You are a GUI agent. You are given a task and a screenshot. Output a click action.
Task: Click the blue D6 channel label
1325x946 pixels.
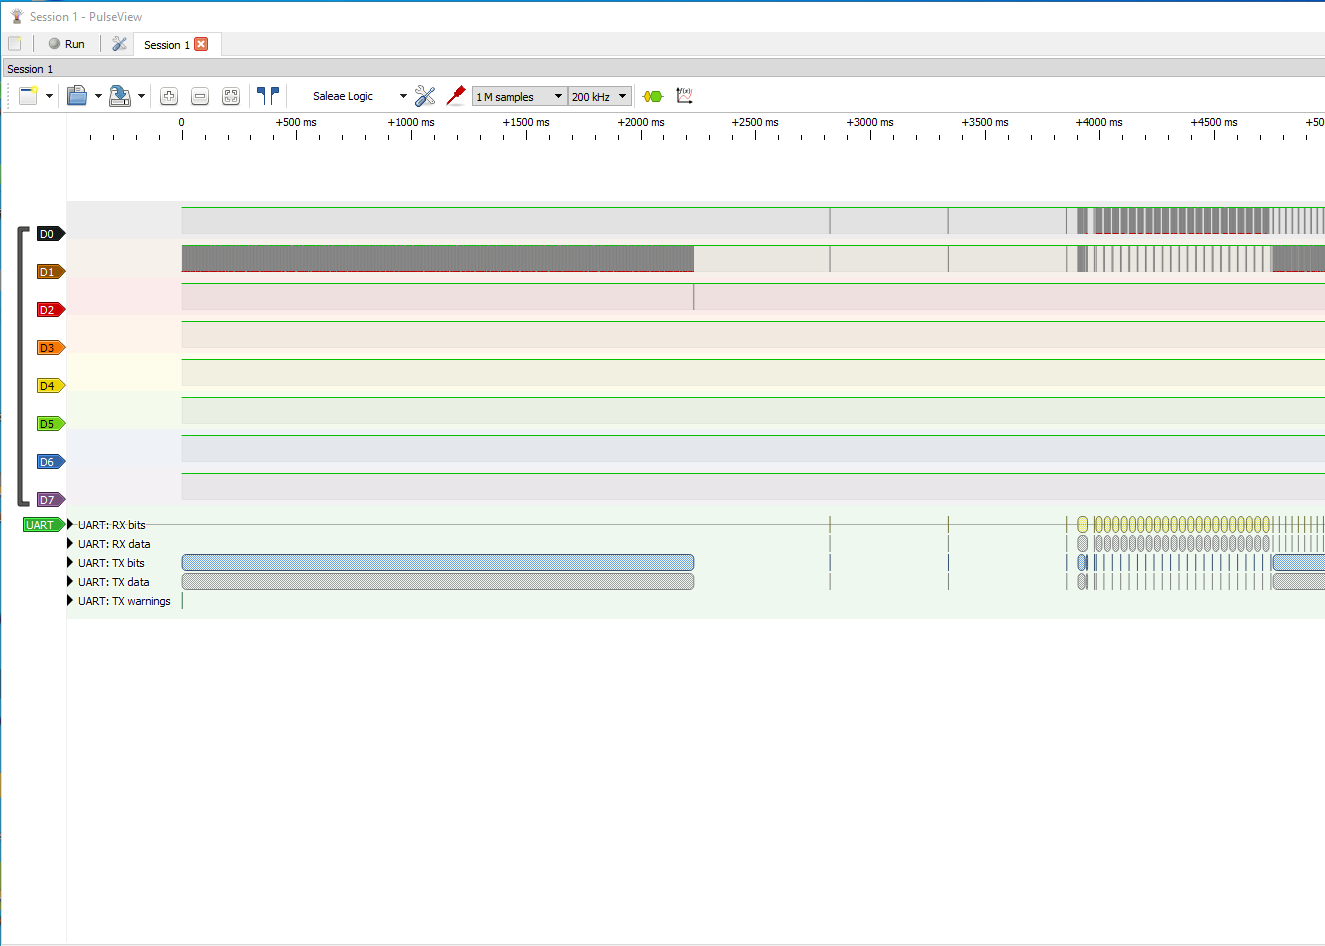[50, 462]
